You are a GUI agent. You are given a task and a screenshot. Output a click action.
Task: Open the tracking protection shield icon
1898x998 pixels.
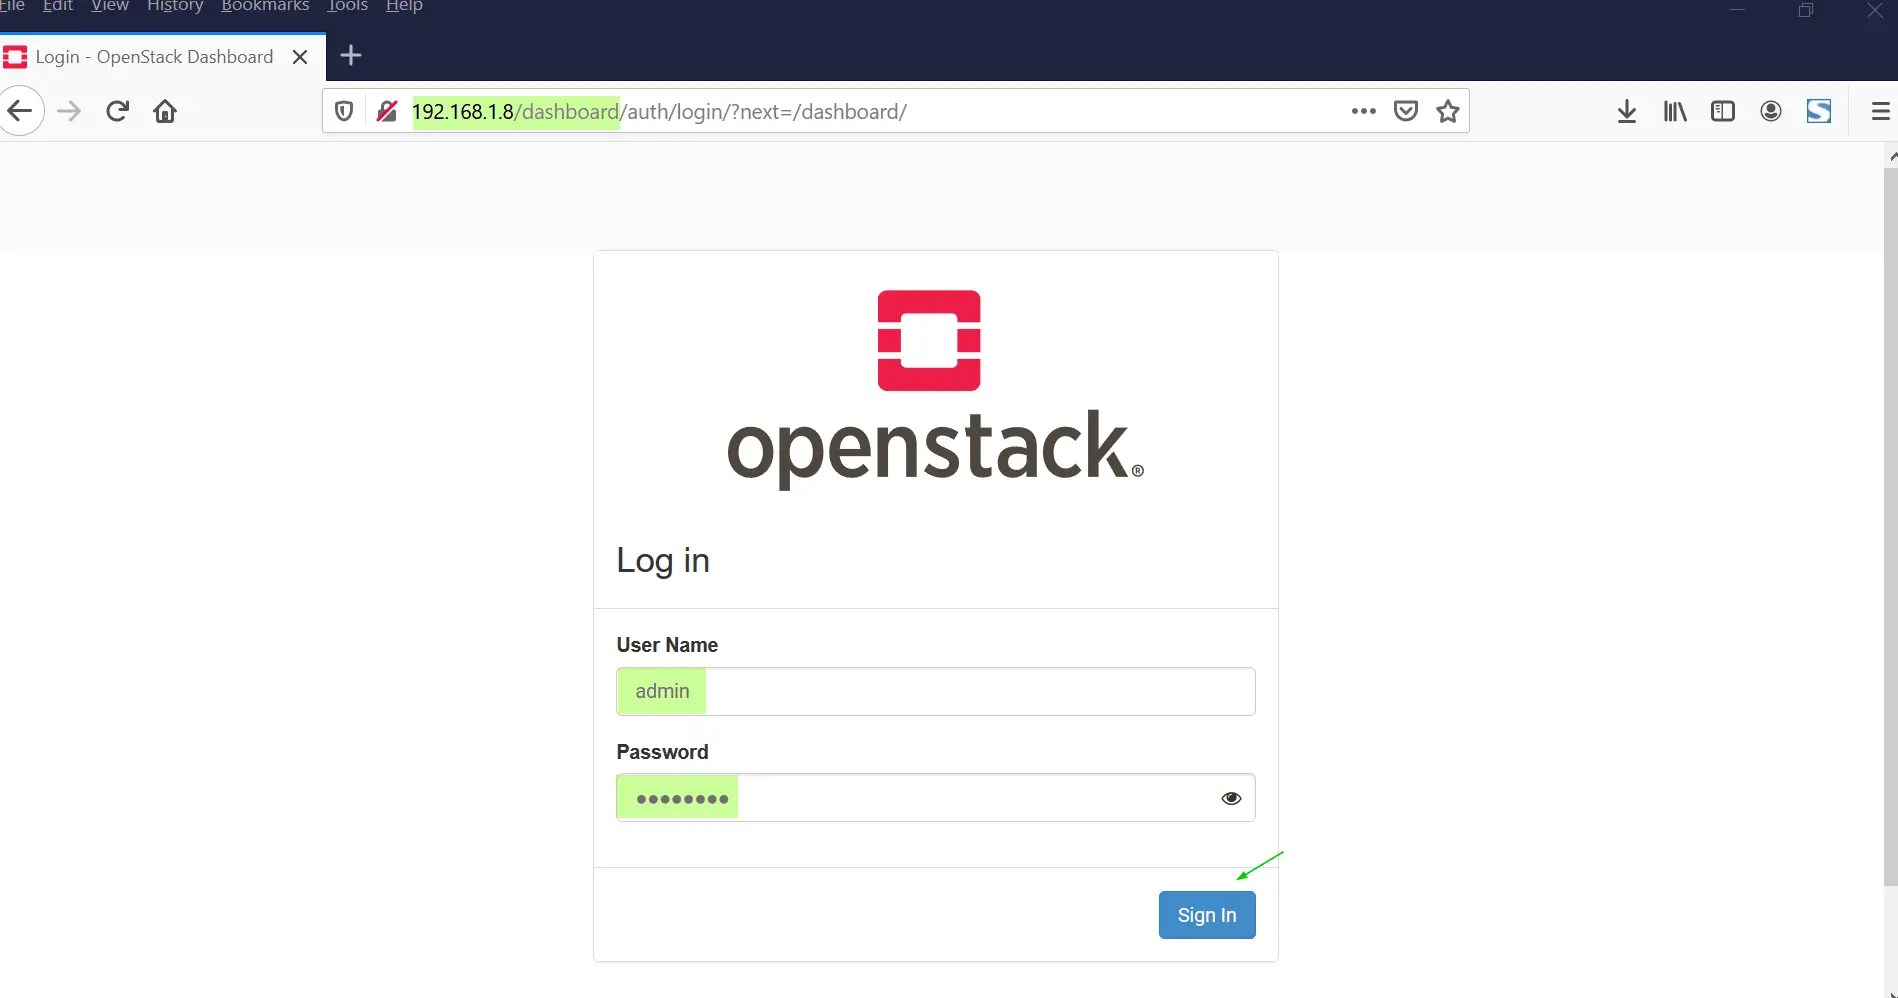click(x=344, y=111)
